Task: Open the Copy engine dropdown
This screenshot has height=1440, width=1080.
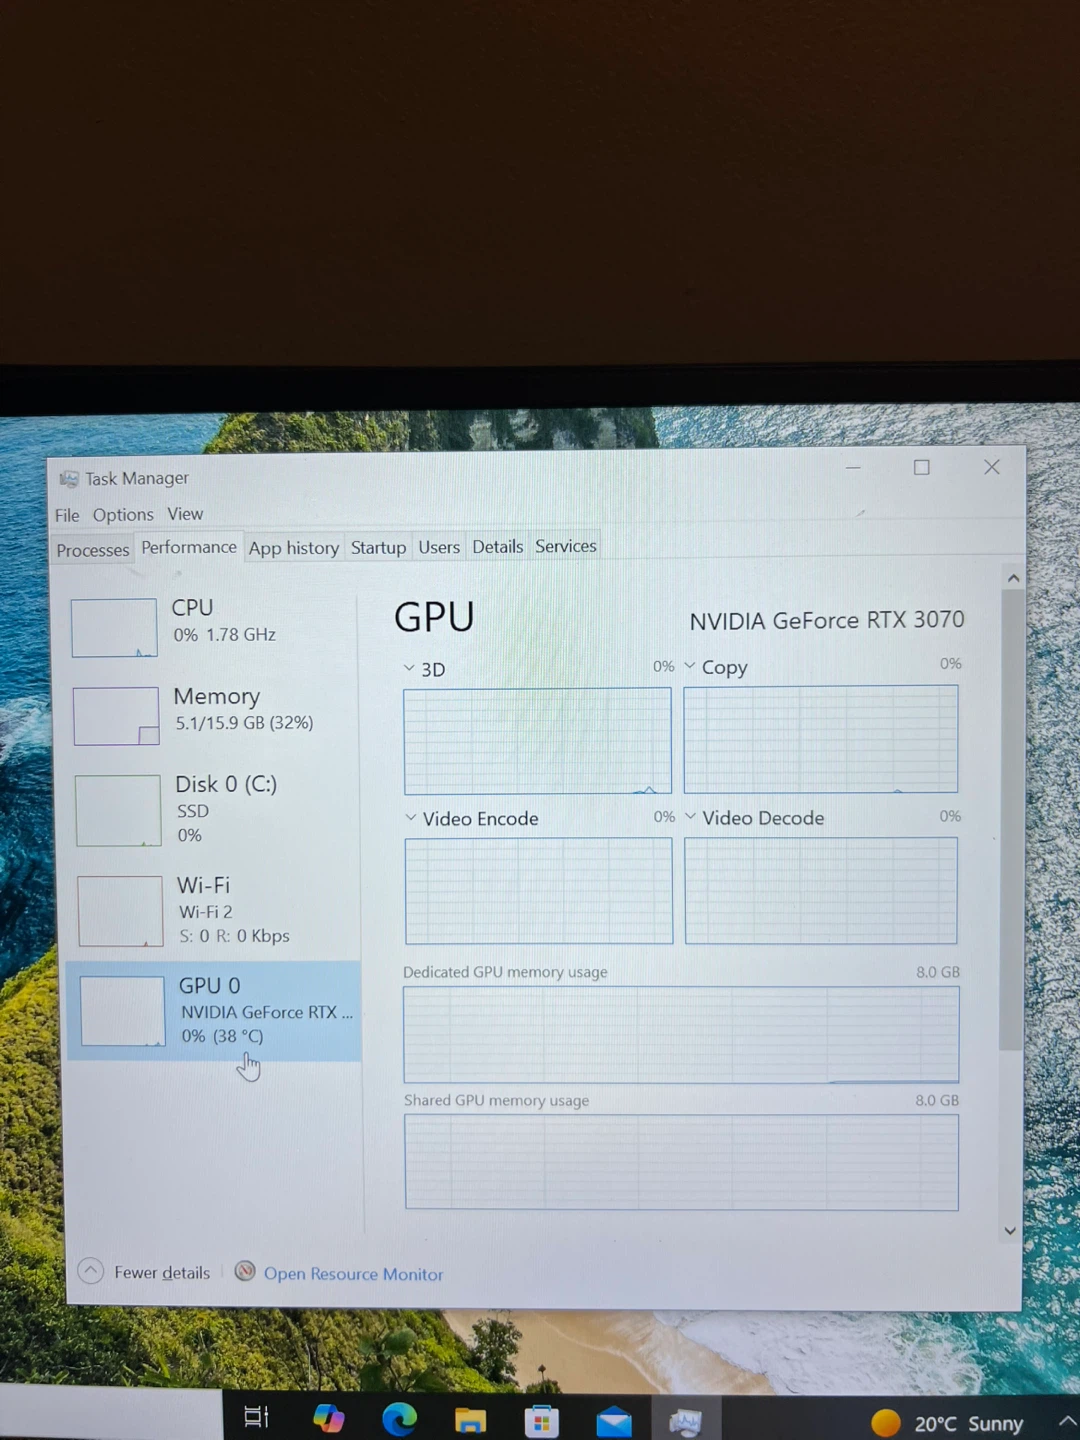Action: click(x=690, y=666)
